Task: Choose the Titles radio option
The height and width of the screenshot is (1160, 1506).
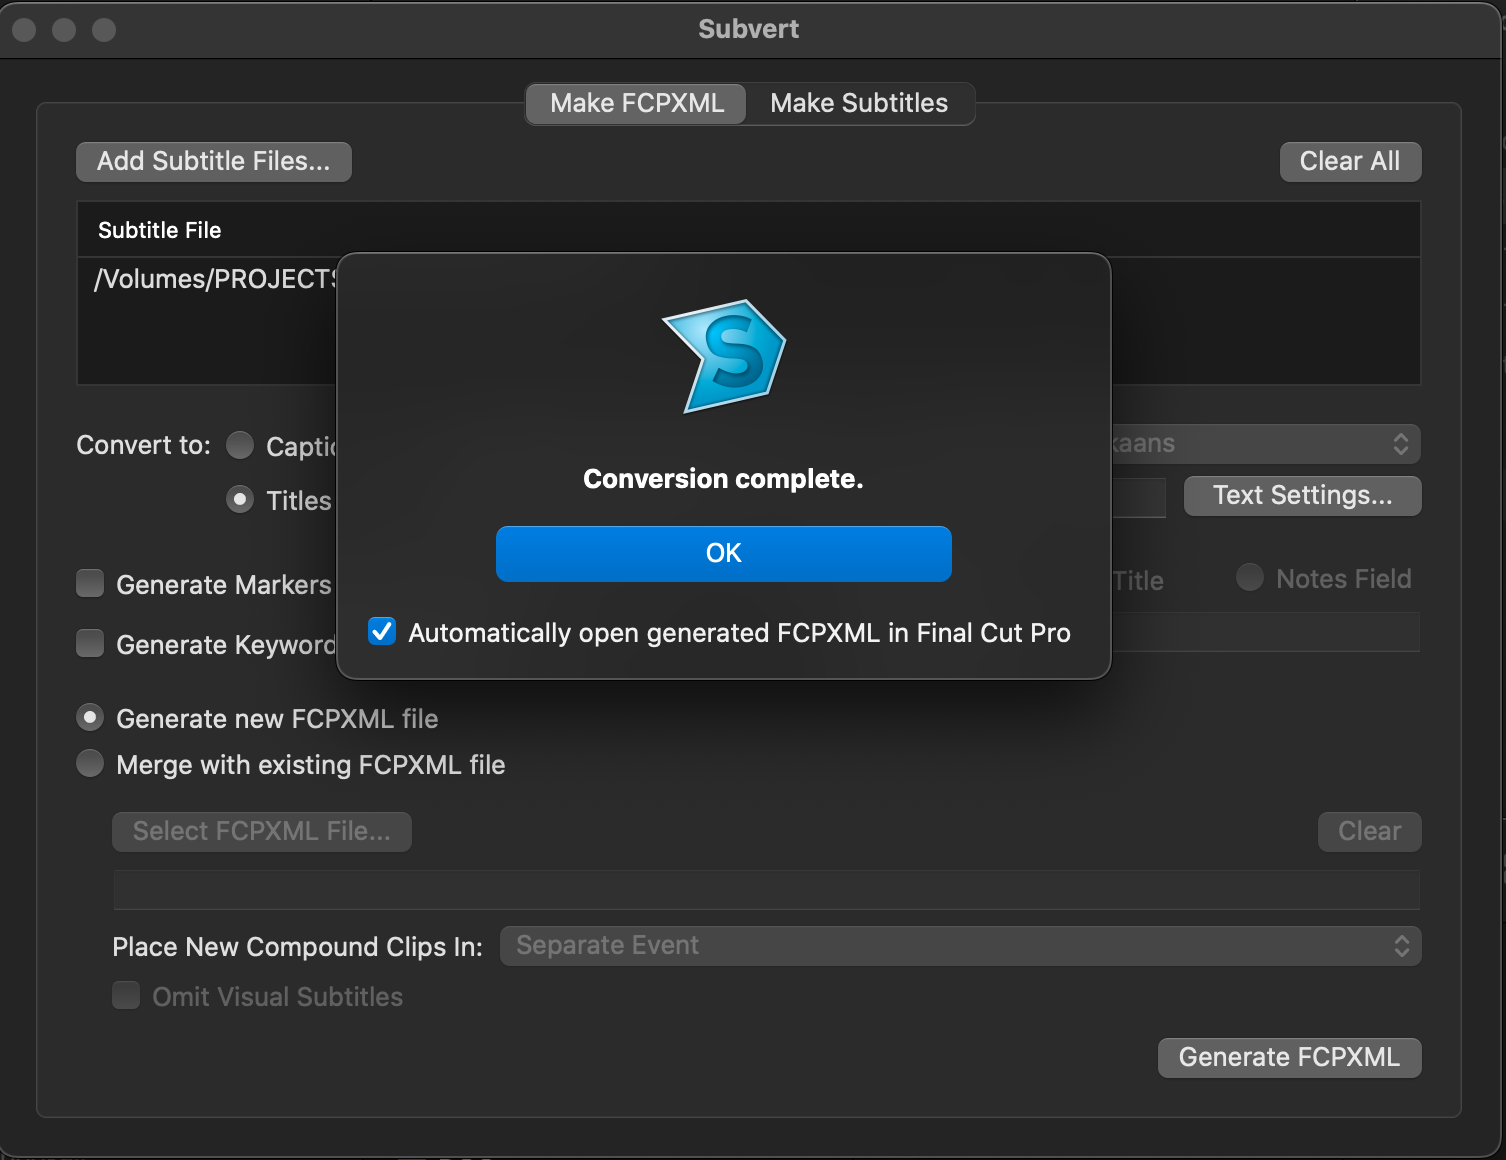Action: 240,499
